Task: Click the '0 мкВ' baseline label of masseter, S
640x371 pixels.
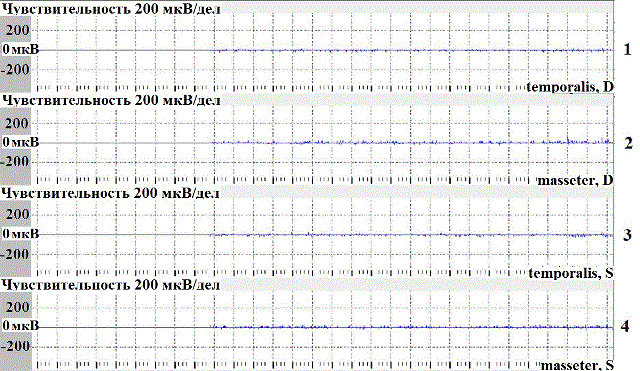Action: pyautogui.click(x=21, y=326)
